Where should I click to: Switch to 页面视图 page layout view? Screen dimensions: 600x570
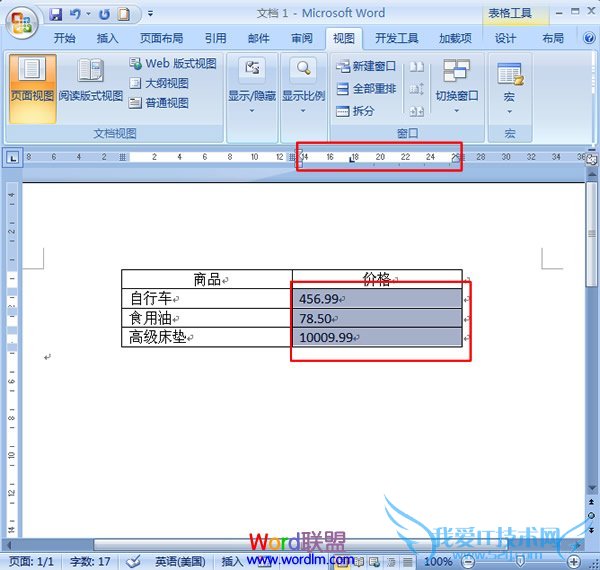(33, 88)
